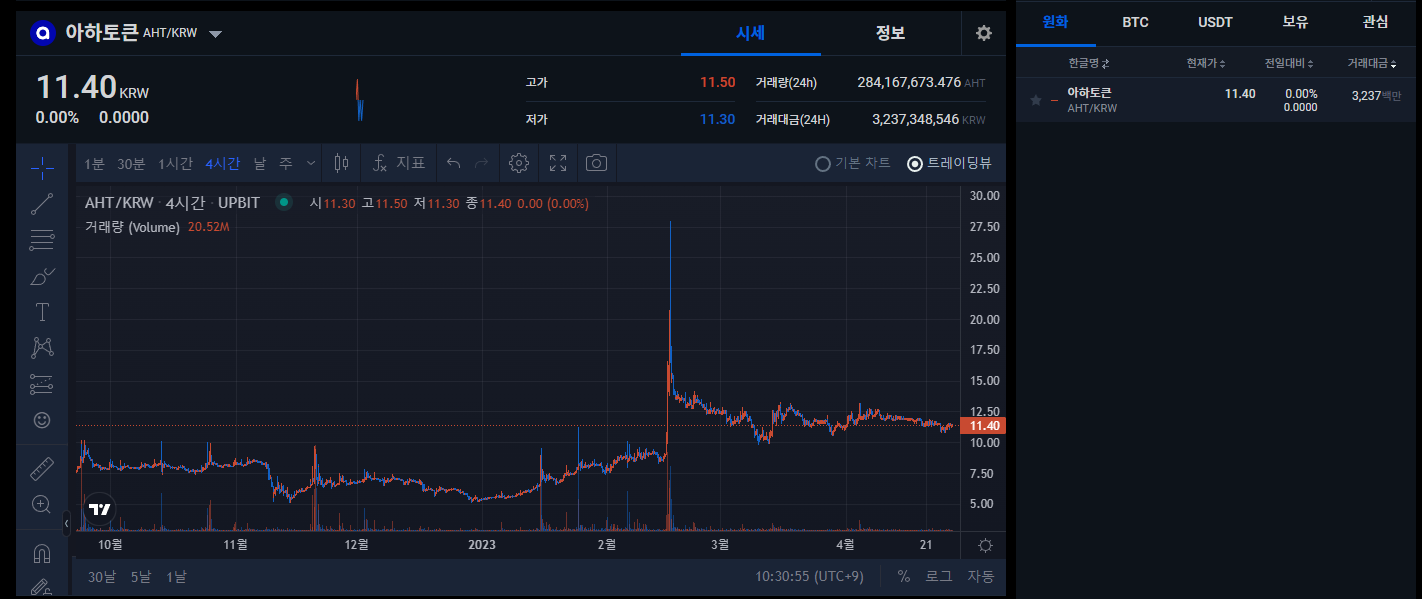
Task: Undo the last chart action
Action: tap(453, 163)
